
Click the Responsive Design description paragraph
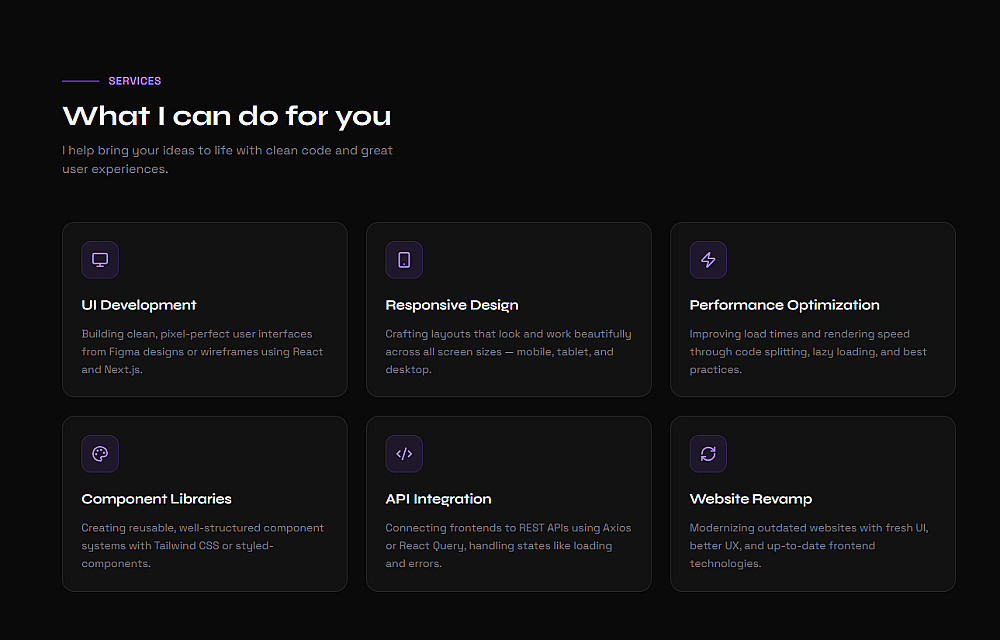point(508,352)
